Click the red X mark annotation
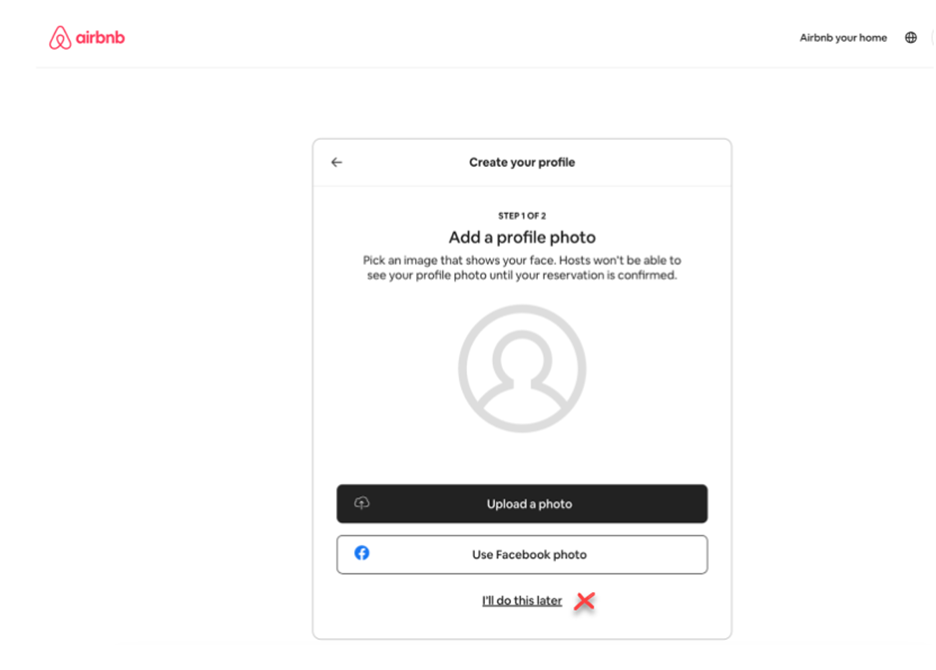This screenshot has height=670, width=936. pos(584,601)
